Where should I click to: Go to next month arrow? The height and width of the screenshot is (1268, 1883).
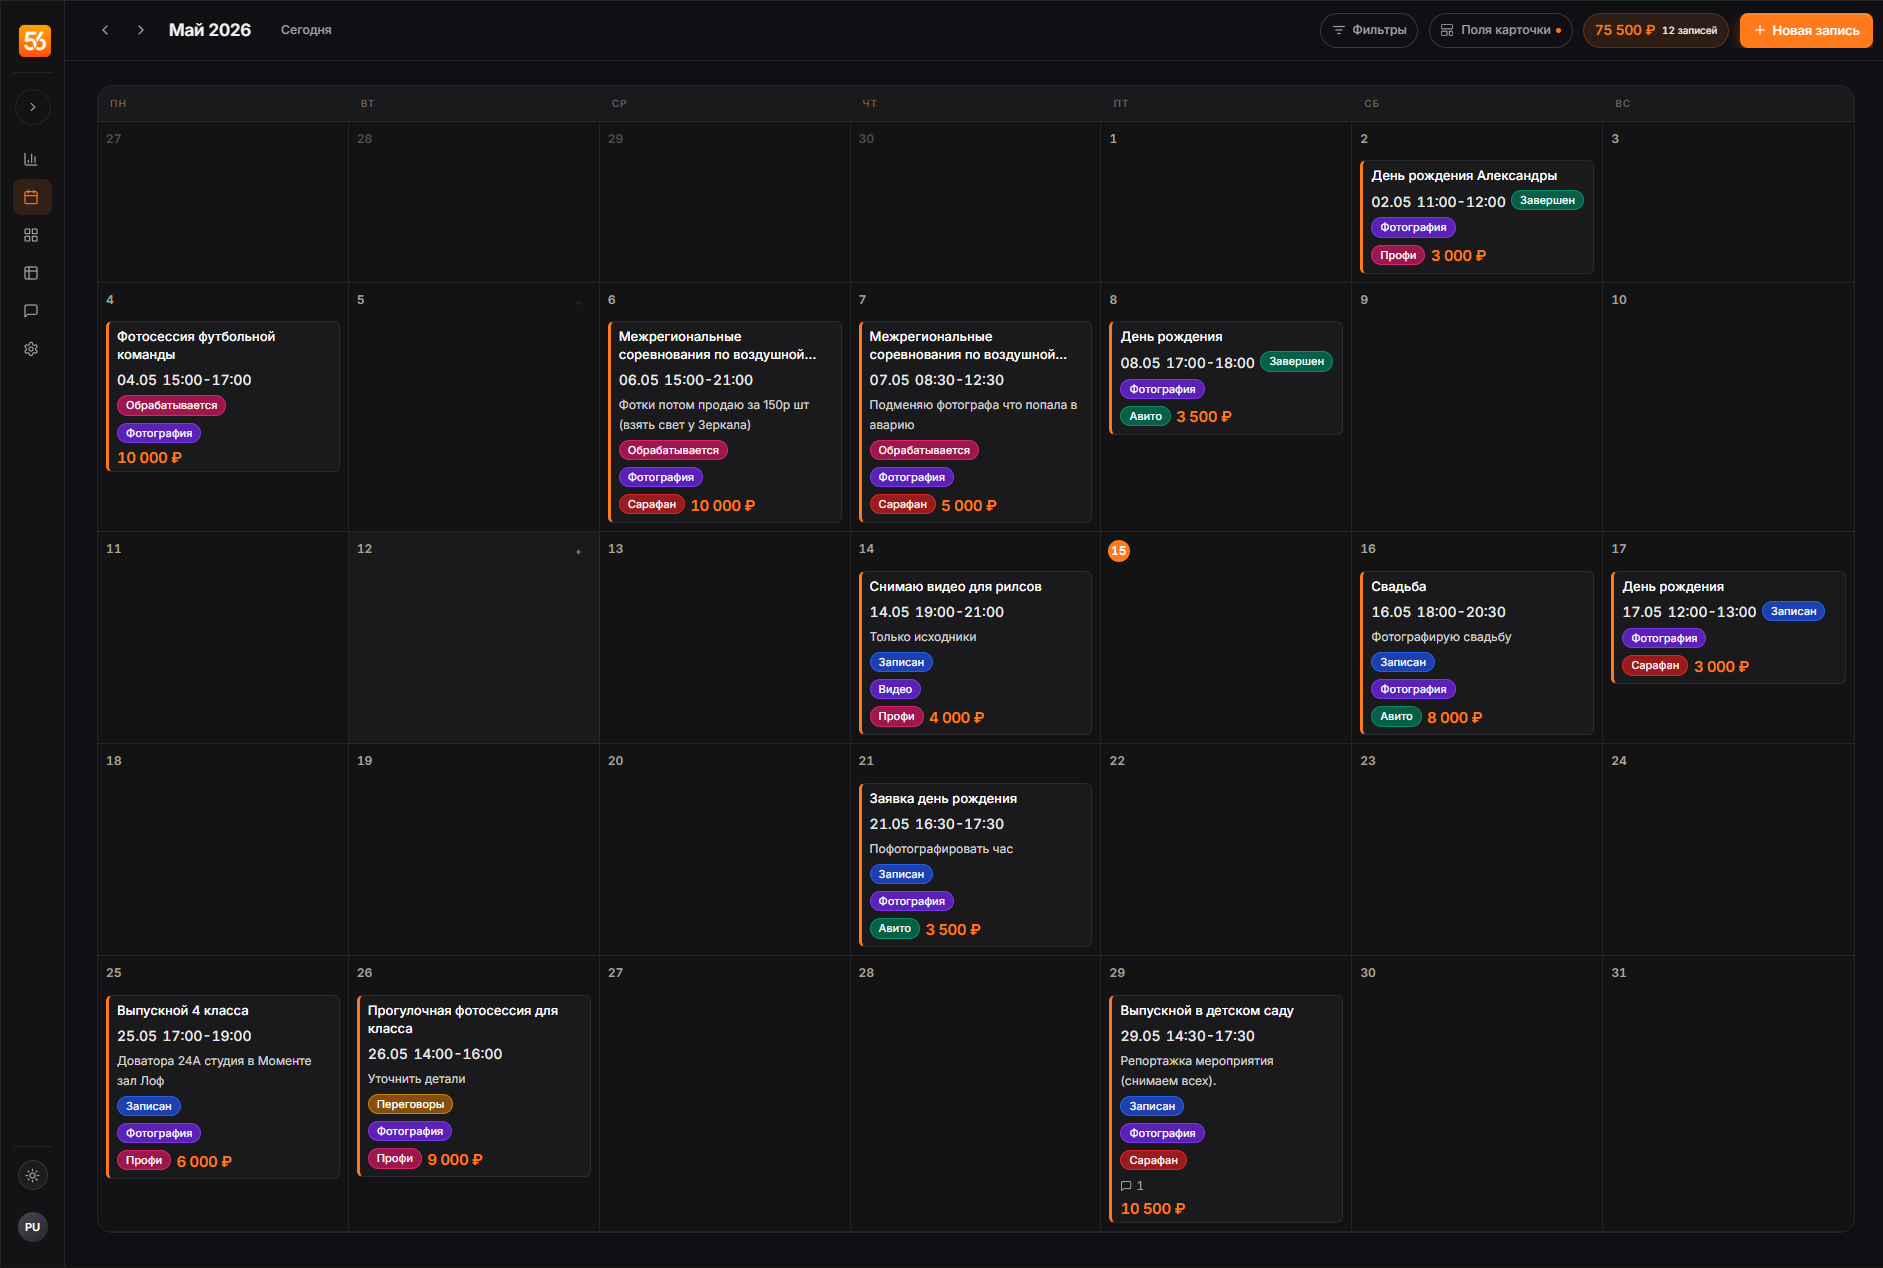click(x=141, y=30)
